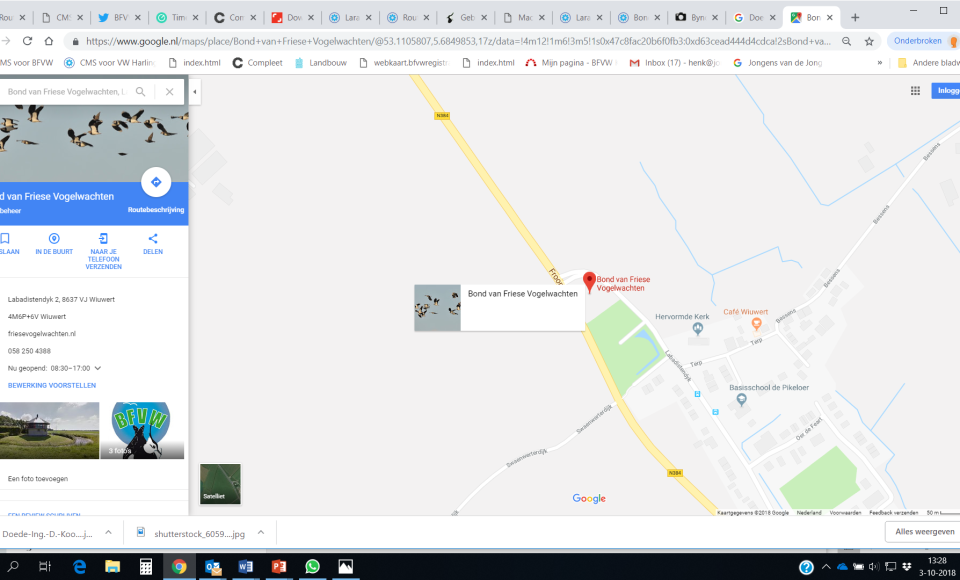Sign in with the Inloggen button
Image resolution: width=960 pixels, height=580 pixels.
pos(946,91)
